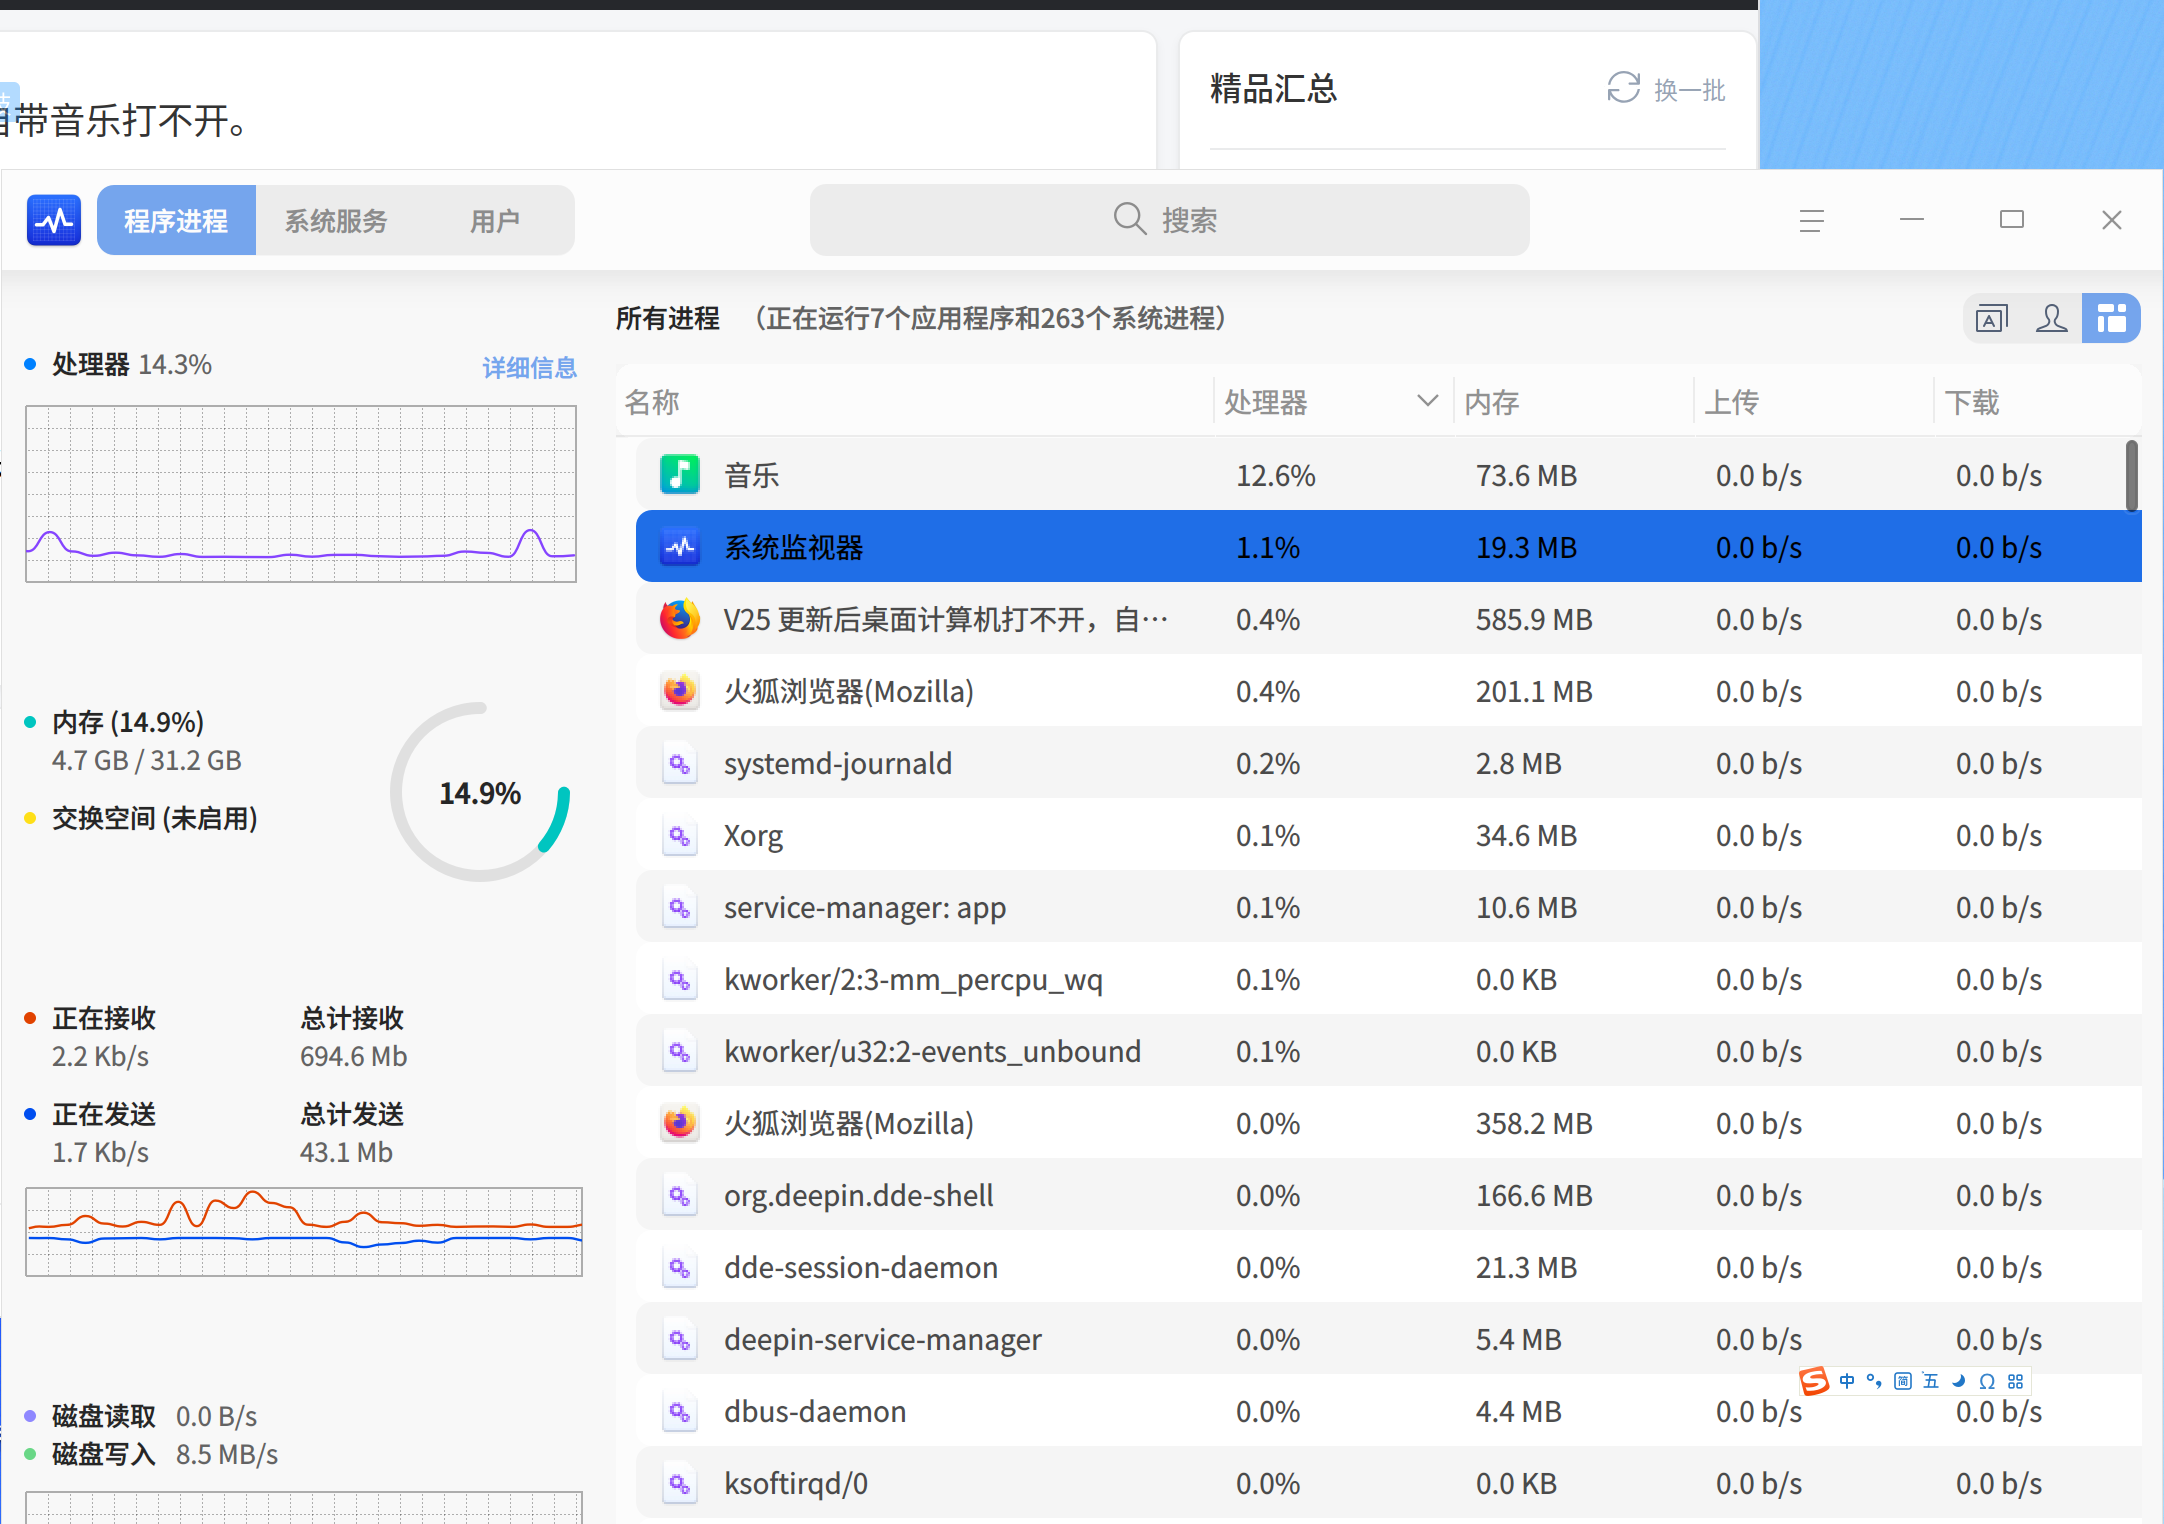Sort by the 名称 column header

pyautogui.click(x=915, y=402)
